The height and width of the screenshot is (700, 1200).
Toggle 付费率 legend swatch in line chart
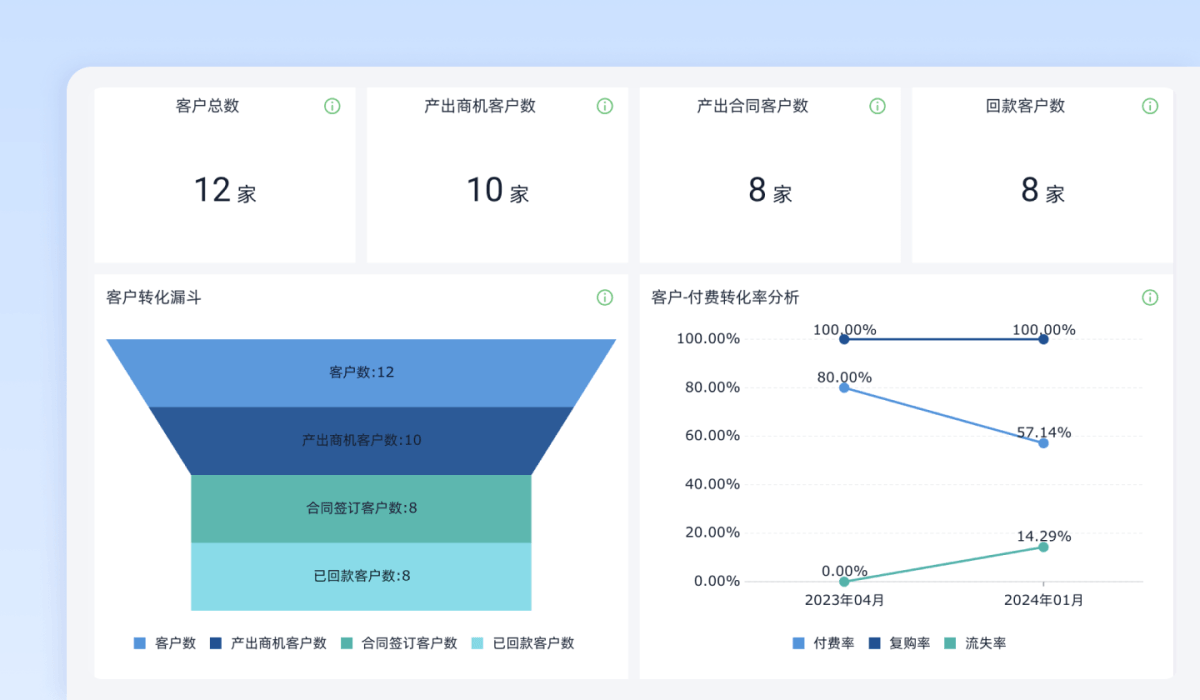coord(798,644)
